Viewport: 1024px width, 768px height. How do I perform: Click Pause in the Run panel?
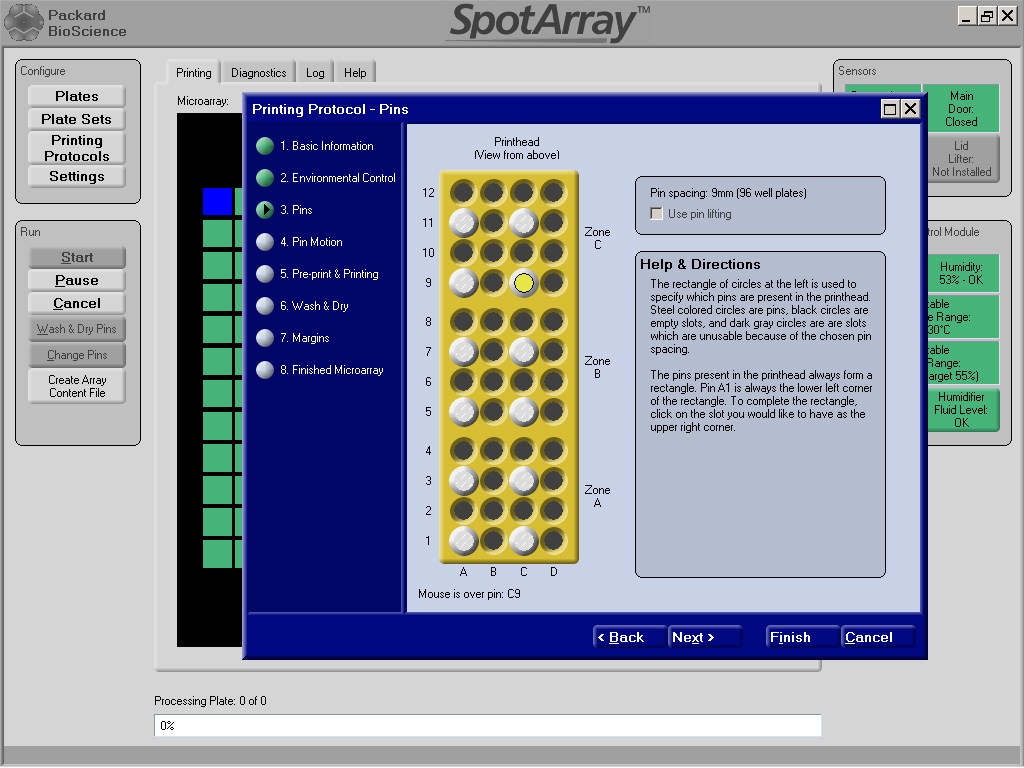(77, 280)
